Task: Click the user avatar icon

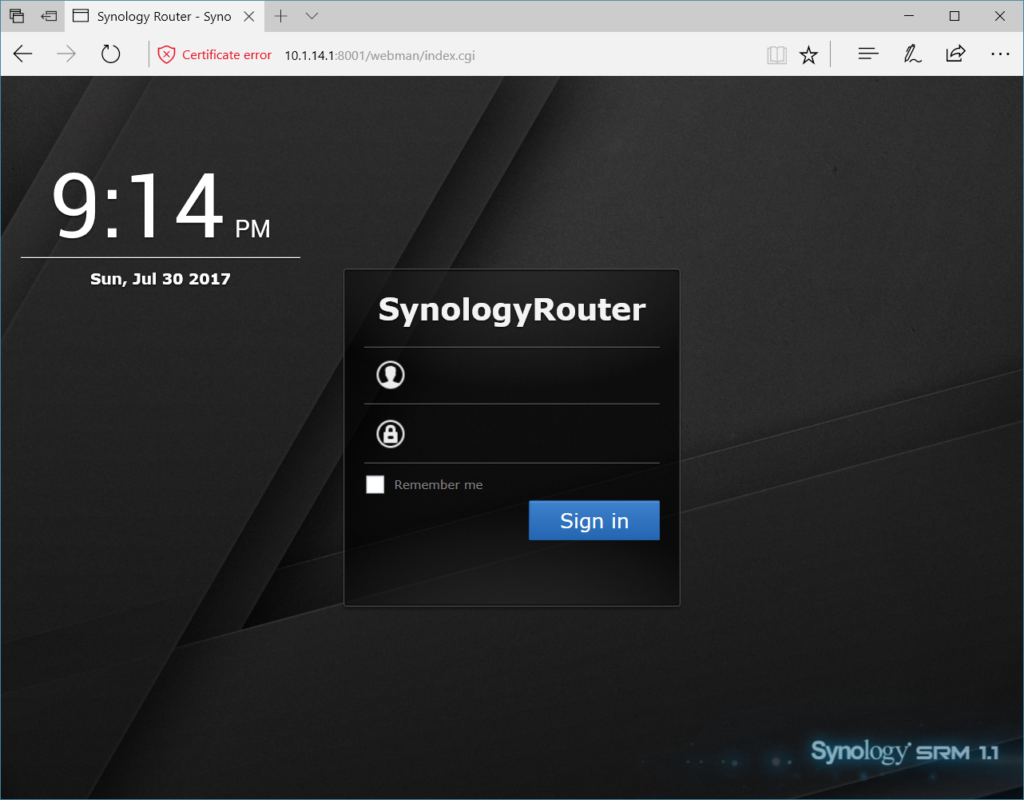Action: [x=391, y=375]
